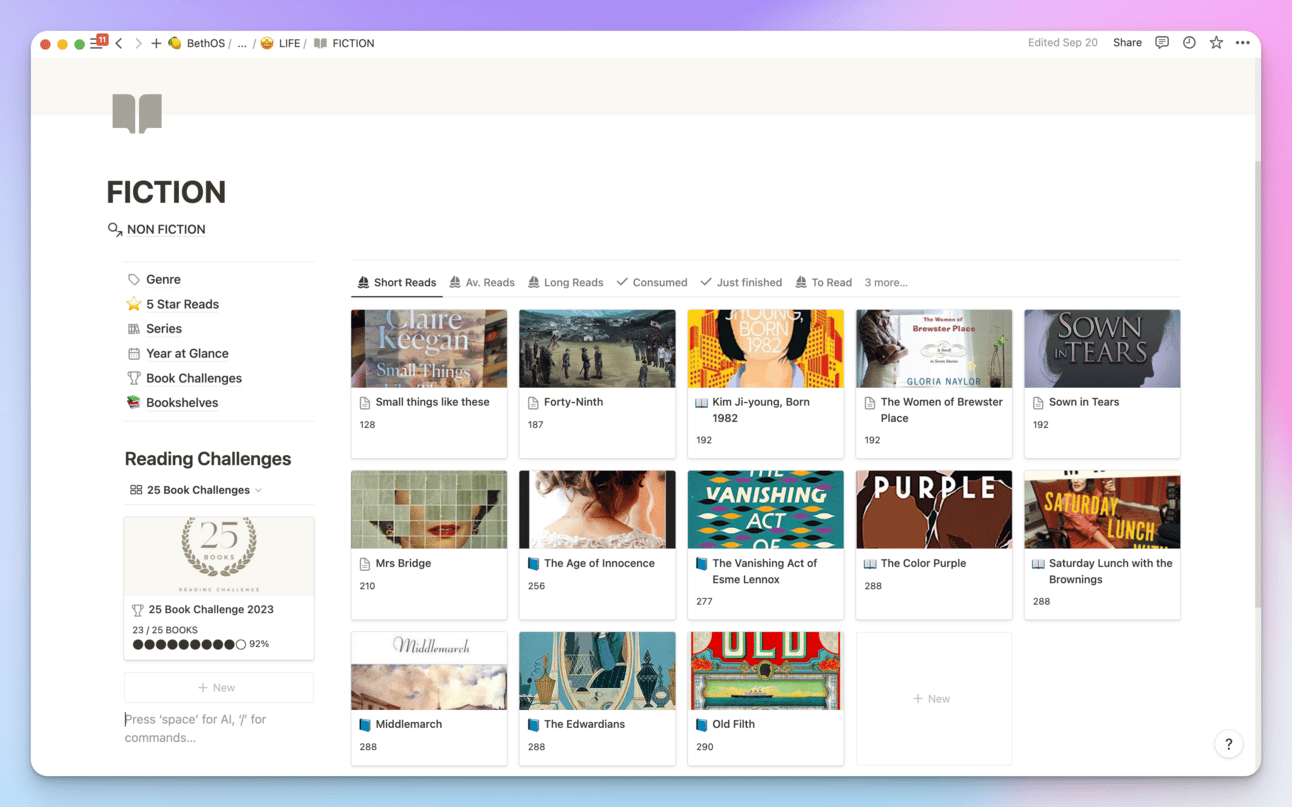Open The Age of Innocence title
1292x807 pixels.
coord(599,564)
